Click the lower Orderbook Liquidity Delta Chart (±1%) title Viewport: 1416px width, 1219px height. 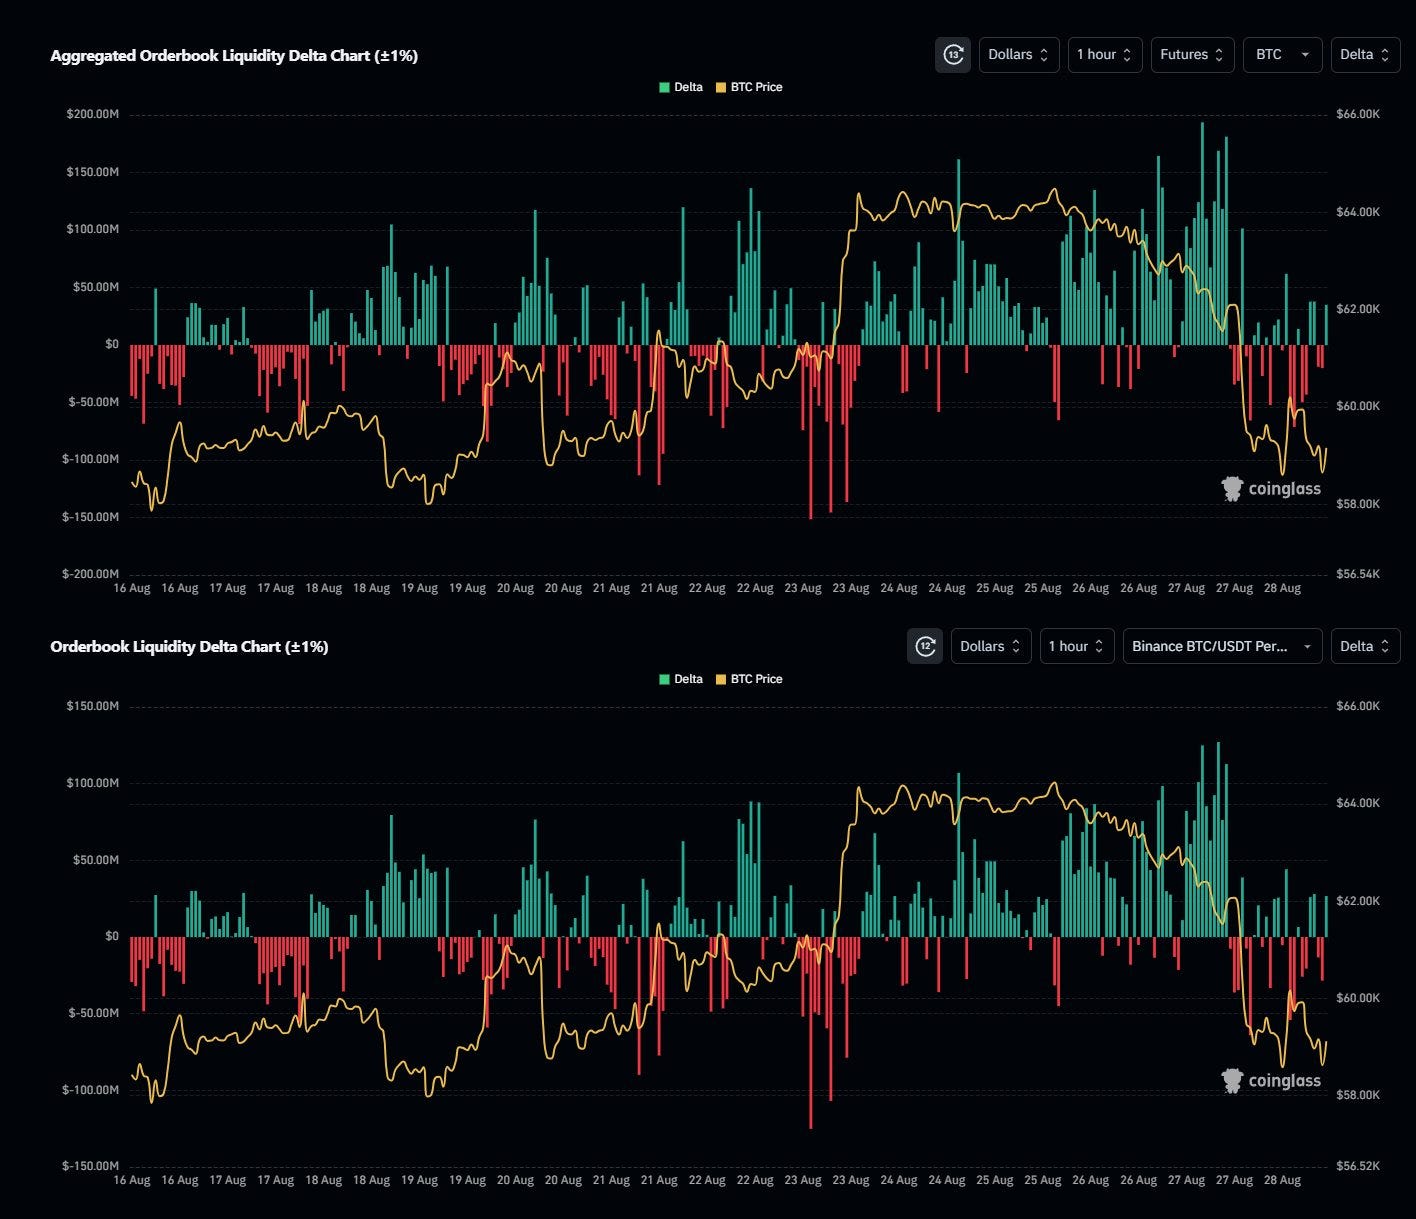[189, 647]
